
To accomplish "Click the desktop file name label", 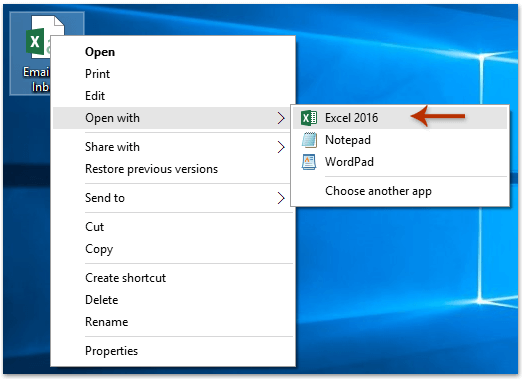I will coord(36,80).
